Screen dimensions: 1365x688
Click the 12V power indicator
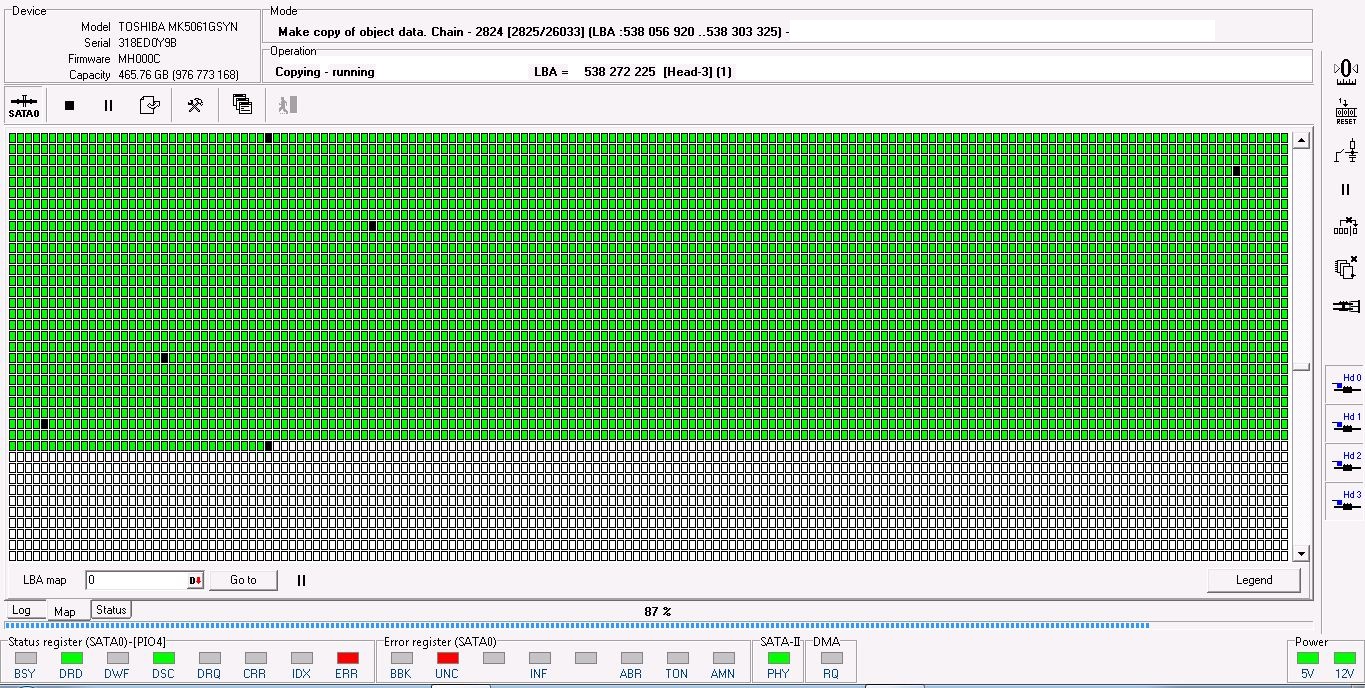point(1345,658)
